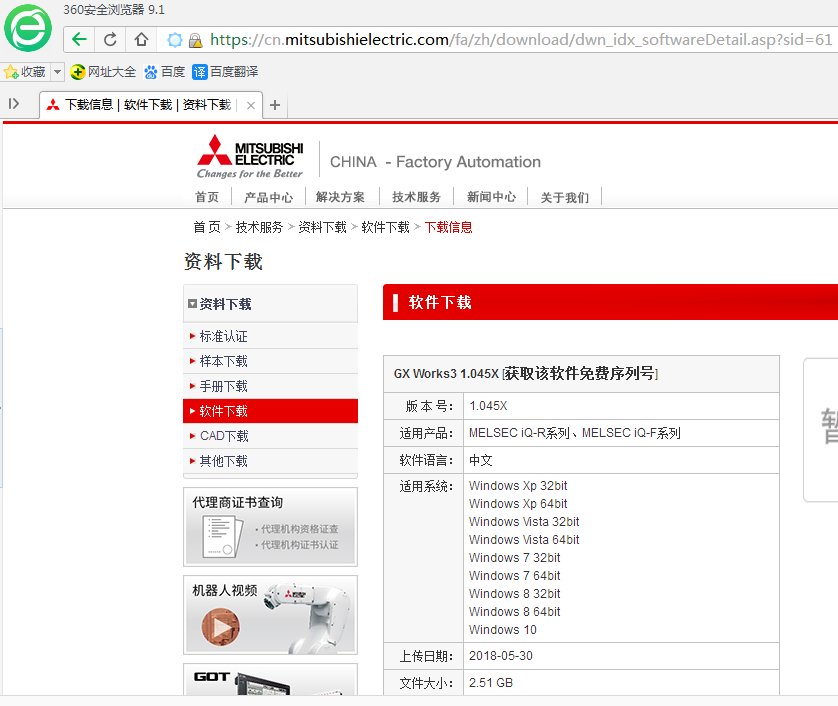Open the 产品中心 navigation menu

click(x=268, y=197)
